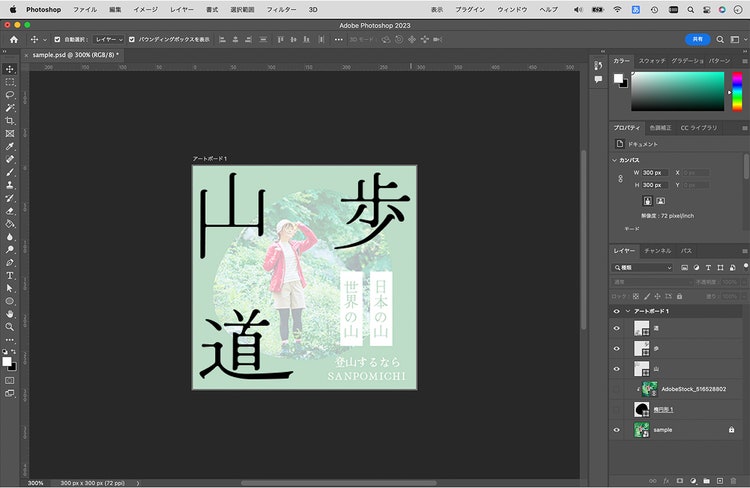Select the History Brush tool
Screen dimensions: 750x488
coord(10,198)
